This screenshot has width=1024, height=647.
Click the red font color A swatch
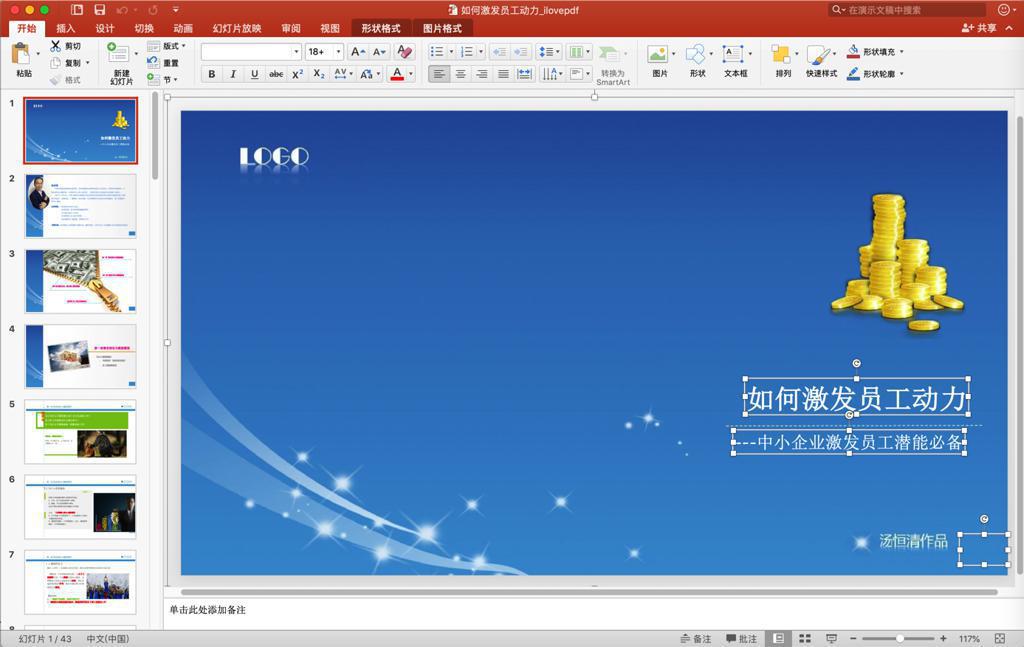pyautogui.click(x=397, y=74)
